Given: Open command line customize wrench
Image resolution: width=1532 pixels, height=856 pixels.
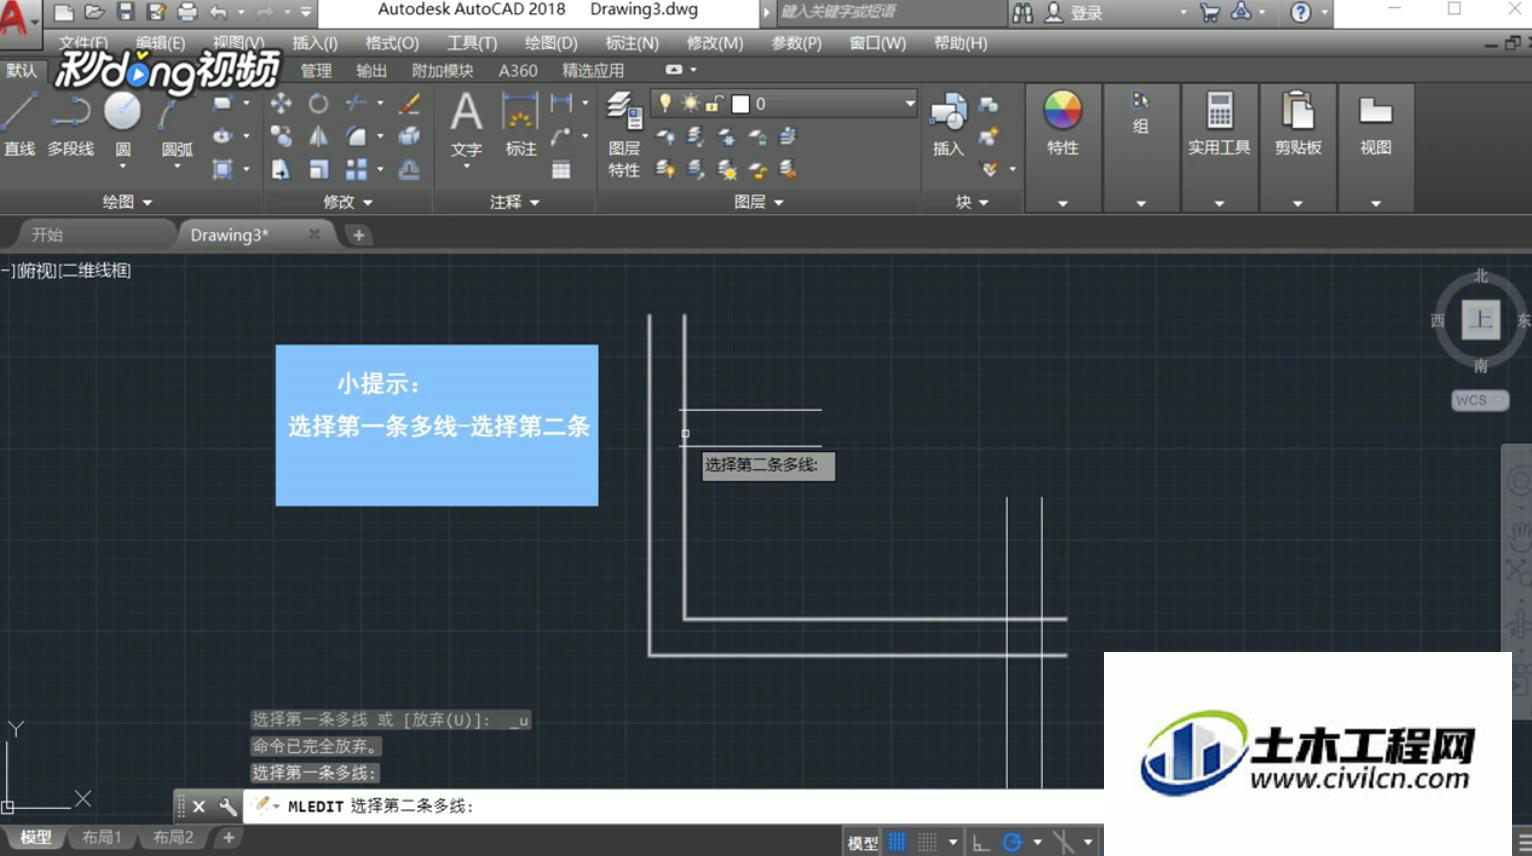Looking at the screenshot, I should [228, 806].
